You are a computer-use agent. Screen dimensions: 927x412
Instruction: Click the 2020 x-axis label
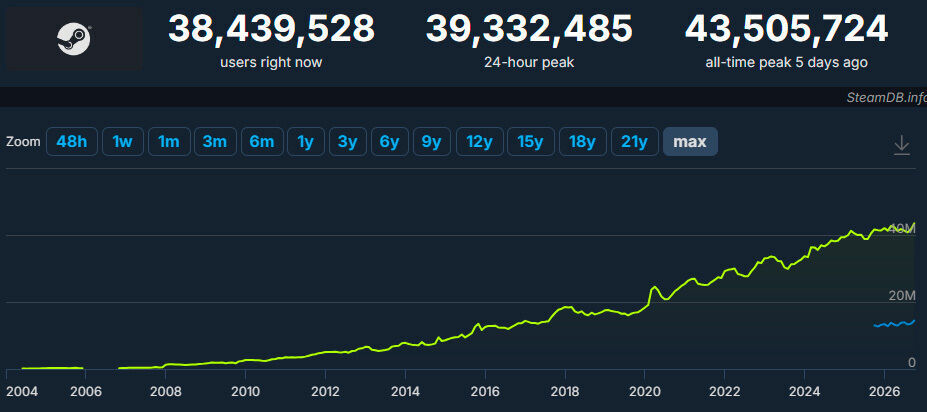(644, 391)
